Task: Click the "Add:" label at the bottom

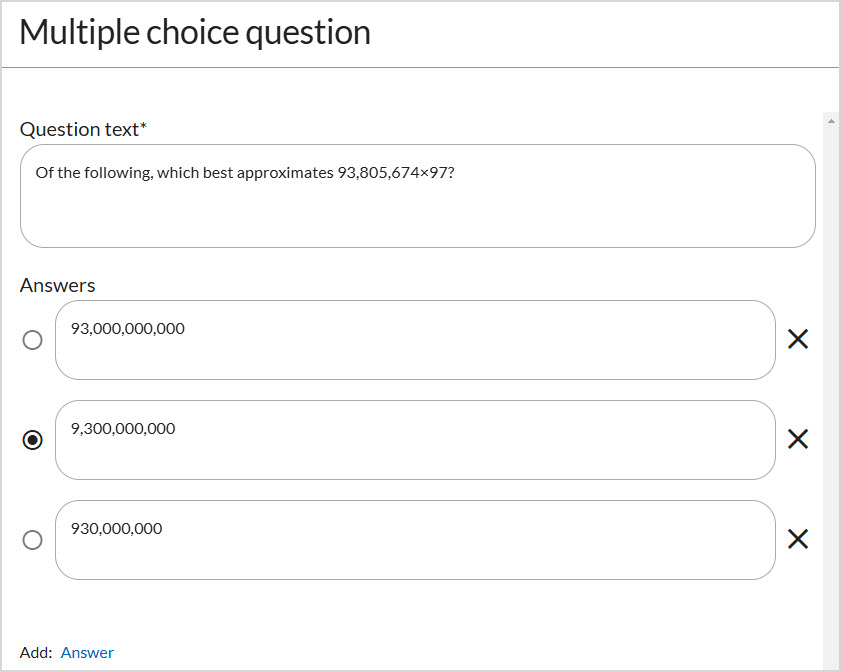Action: 33,652
